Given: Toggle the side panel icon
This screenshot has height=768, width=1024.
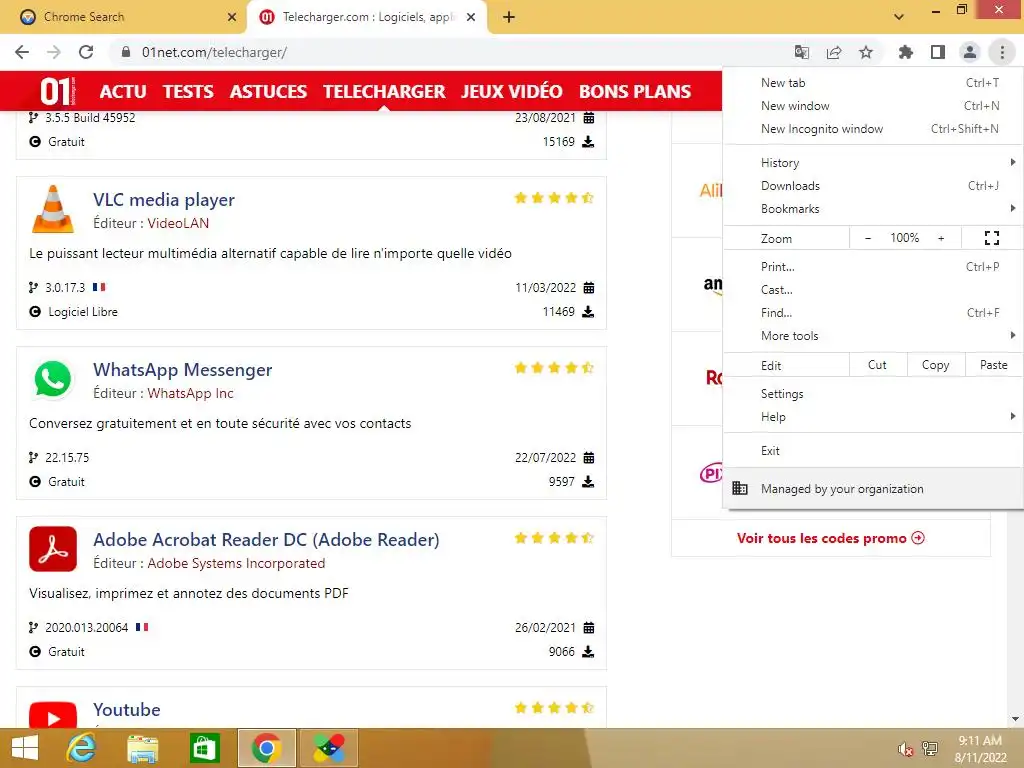Looking at the screenshot, I should (x=938, y=52).
